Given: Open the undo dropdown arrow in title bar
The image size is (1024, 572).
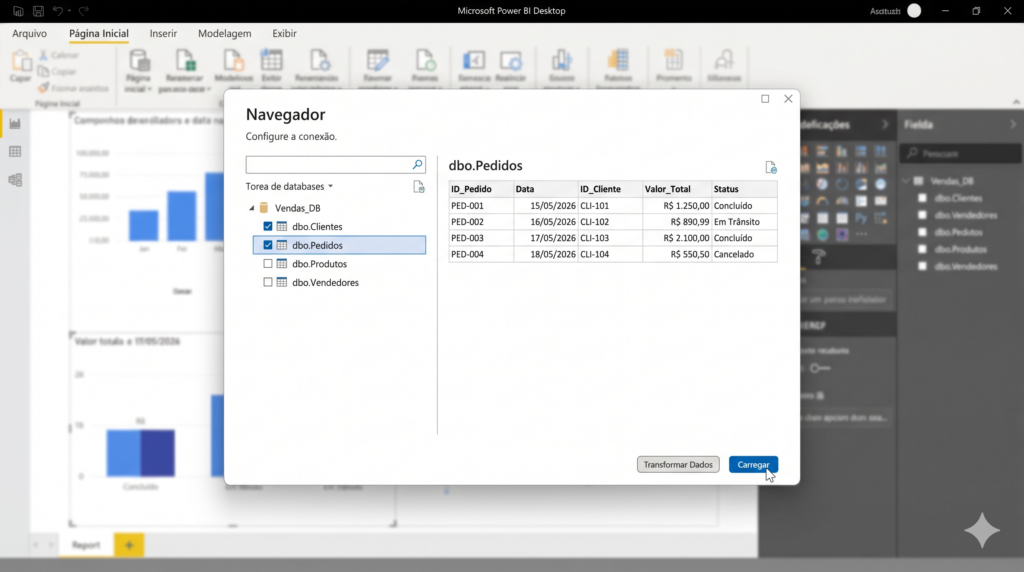Looking at the screenshot, I should (x=69, y=11).
